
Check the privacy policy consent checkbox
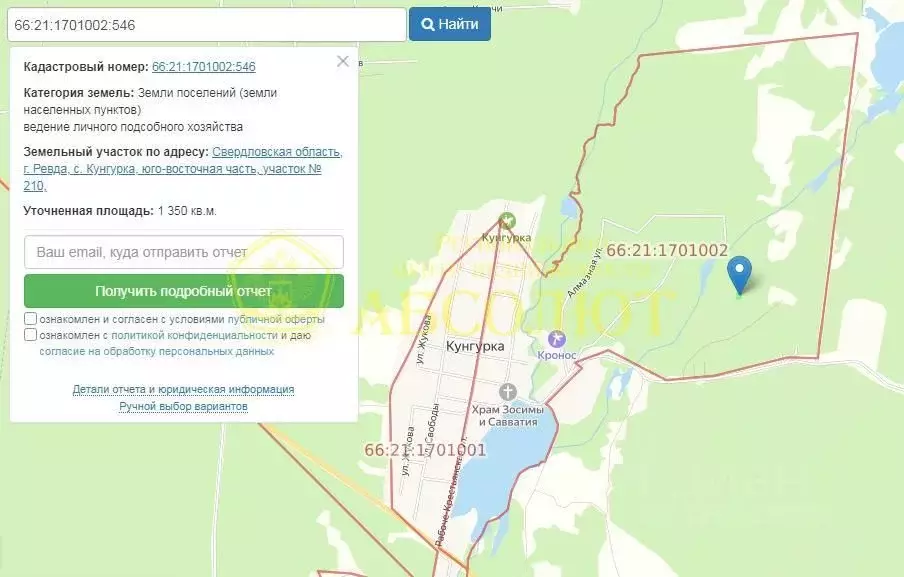click(31, 335)
